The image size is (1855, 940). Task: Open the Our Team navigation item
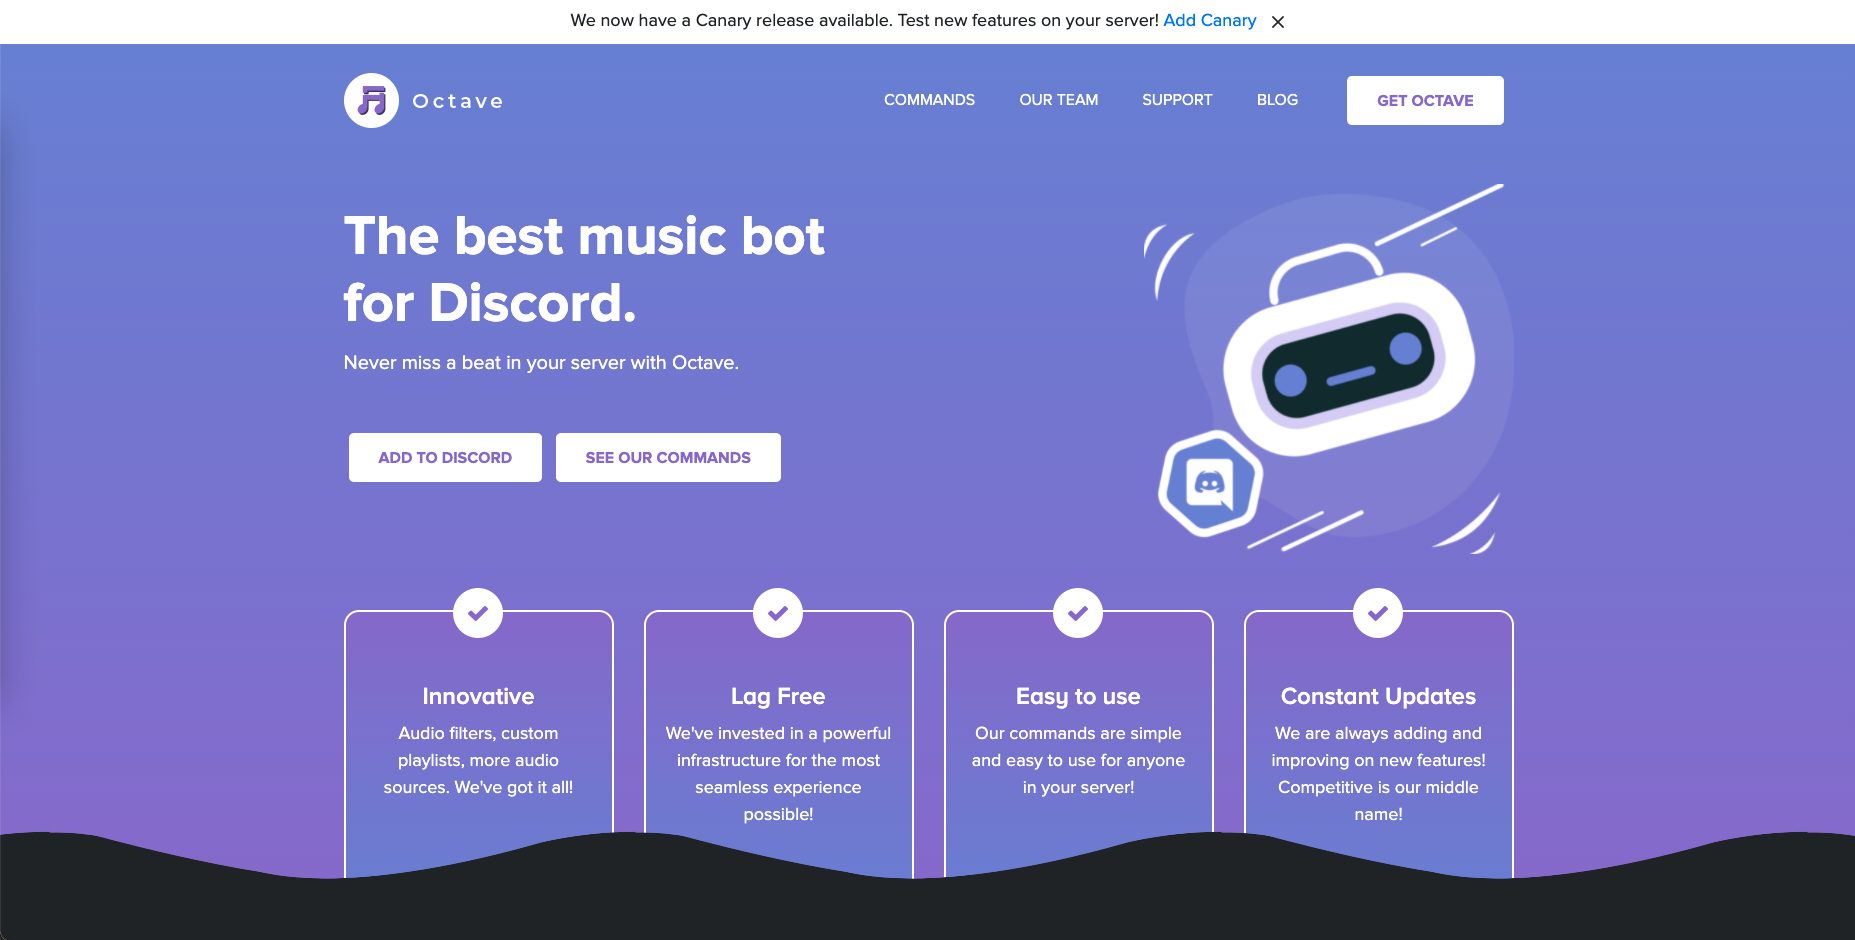pos(1058,100)
